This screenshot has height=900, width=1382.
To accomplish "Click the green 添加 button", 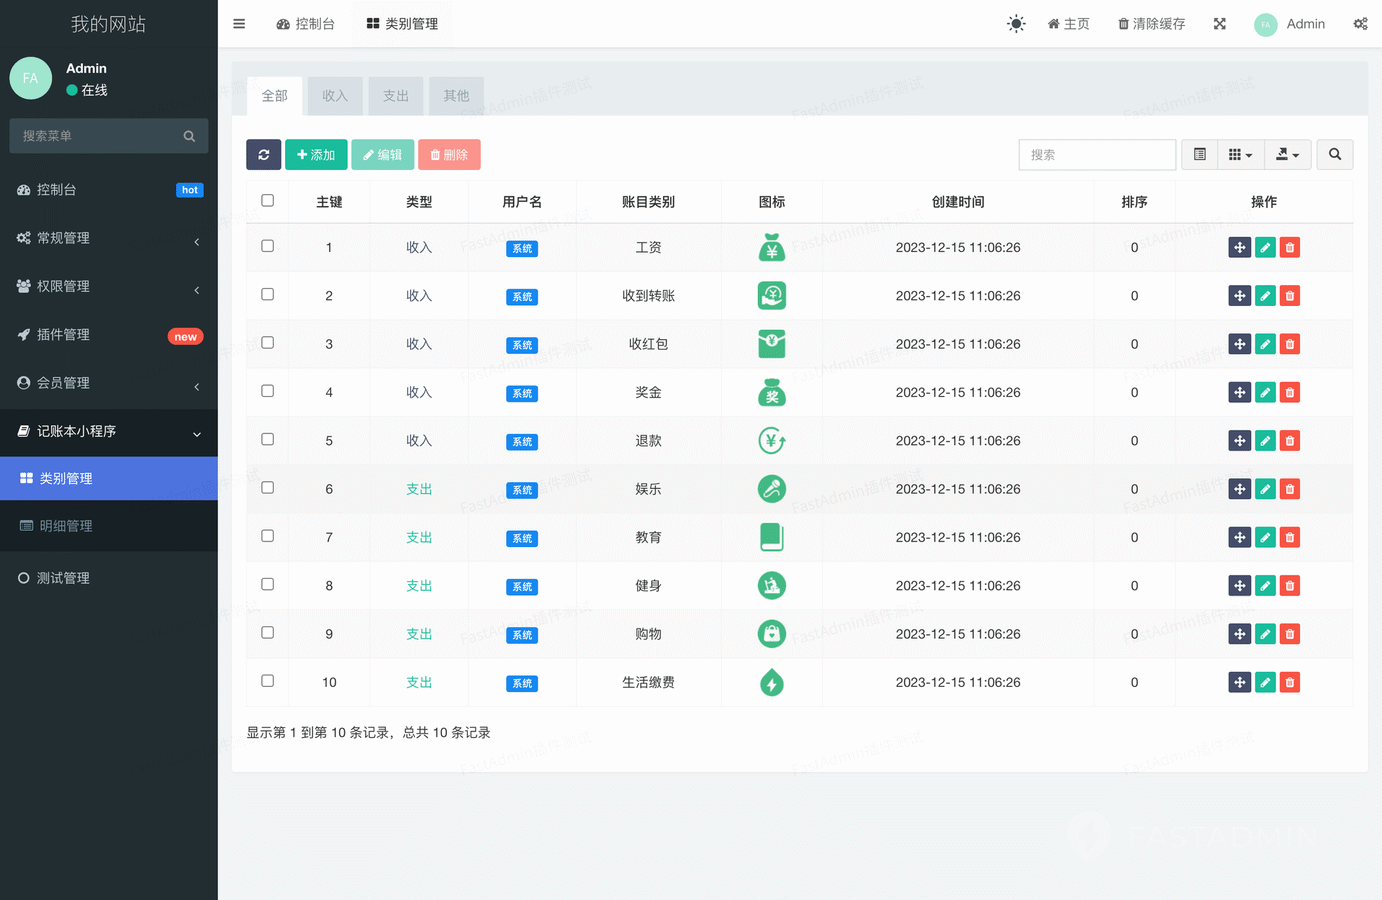I will click(x=316, y=155).
